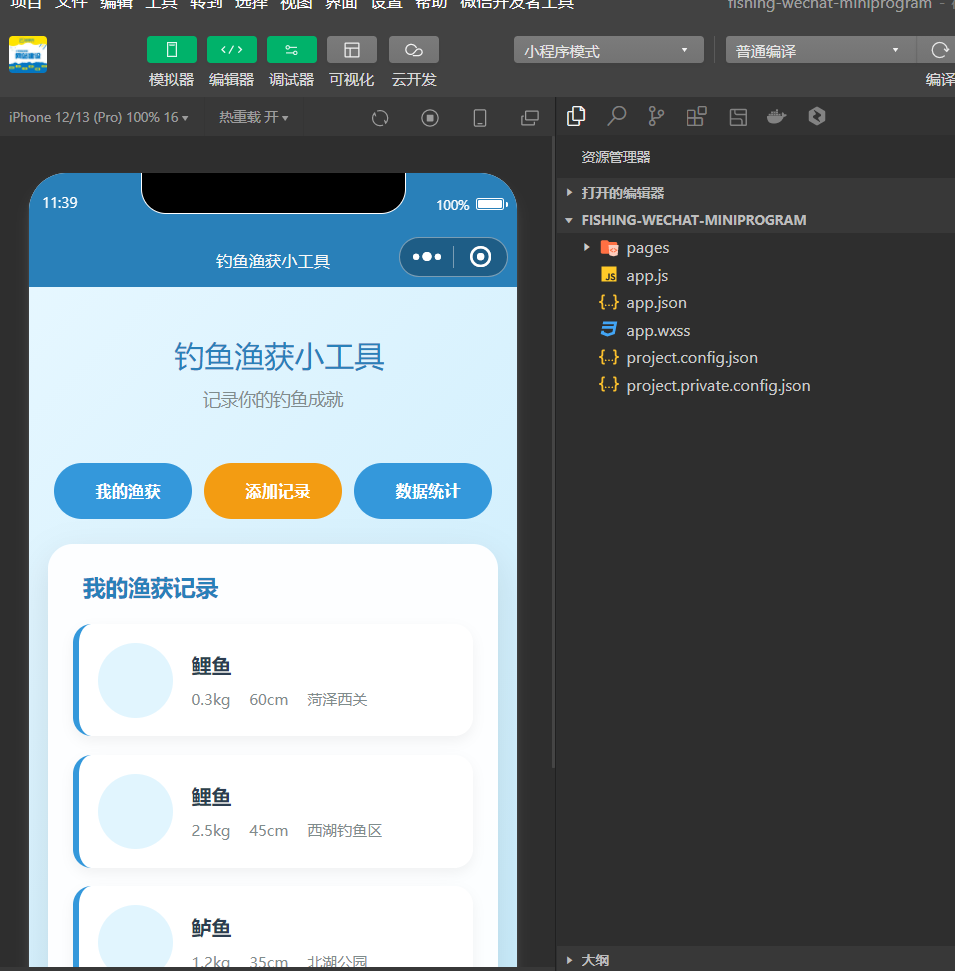This screenshot has height=971, width=955.
Task: Open the app.json file
Action: (756, 303)
